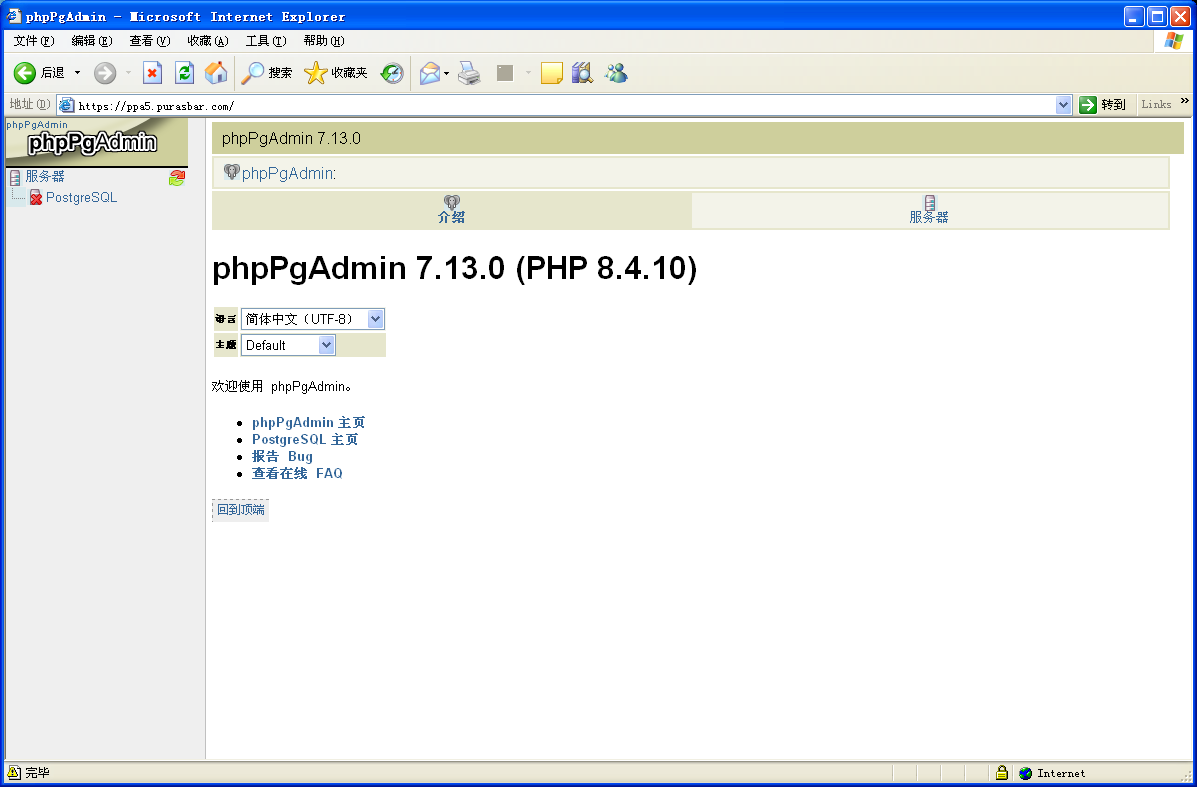The width and height of the screenshot is (1197, 787).
Task: Click the Mail envelope icon
Action: click(430, 73)
